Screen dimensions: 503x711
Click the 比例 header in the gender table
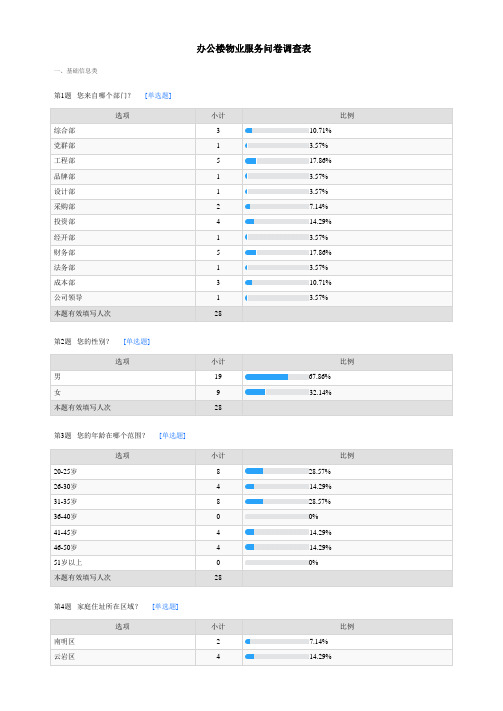click(347, 361)
